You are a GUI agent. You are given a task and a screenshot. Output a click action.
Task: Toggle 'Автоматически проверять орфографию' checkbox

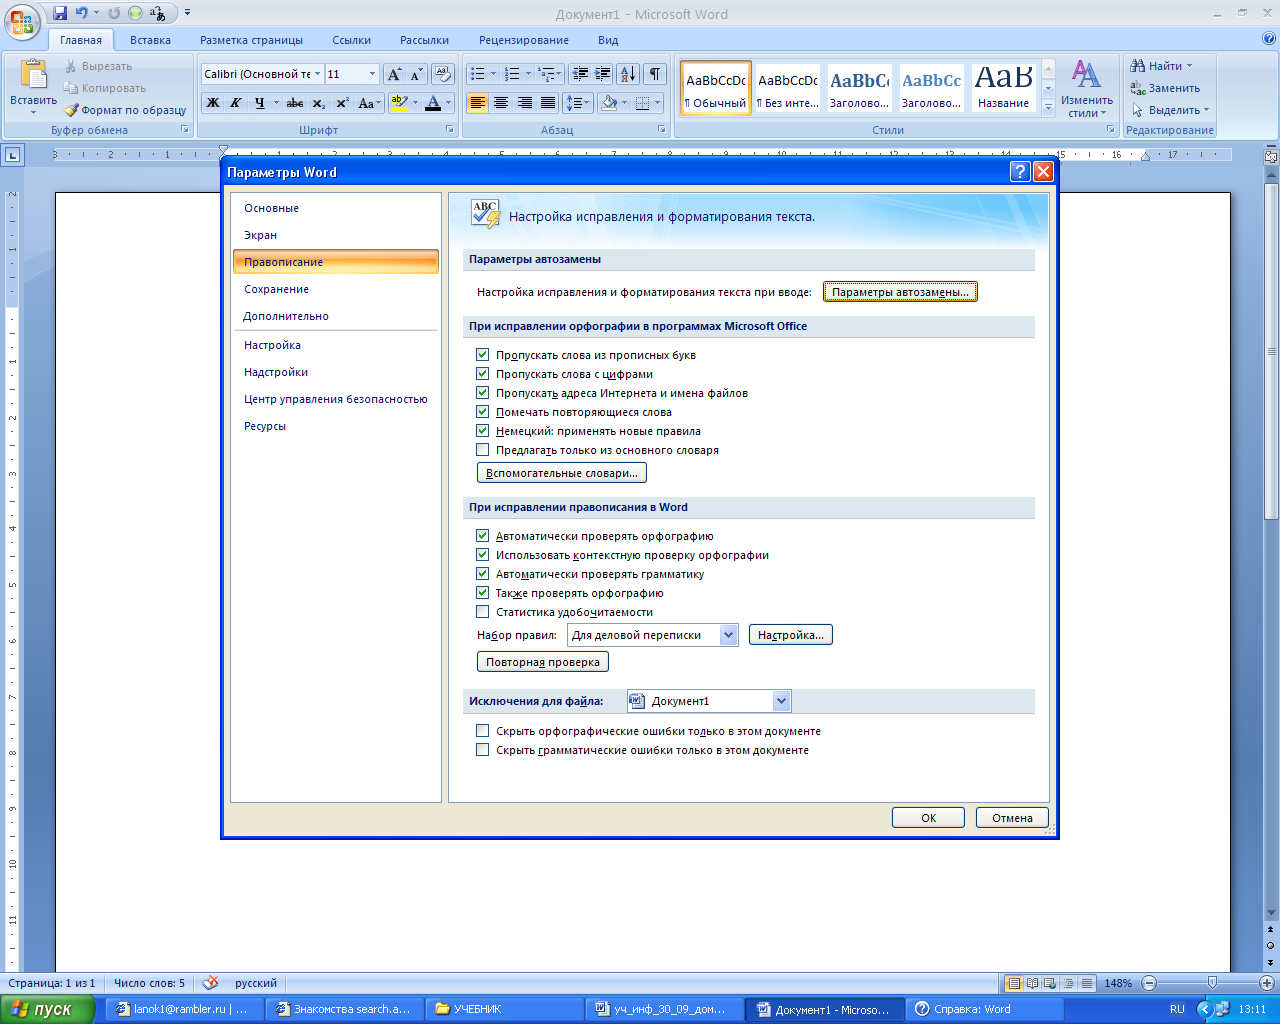coord(483,536)
